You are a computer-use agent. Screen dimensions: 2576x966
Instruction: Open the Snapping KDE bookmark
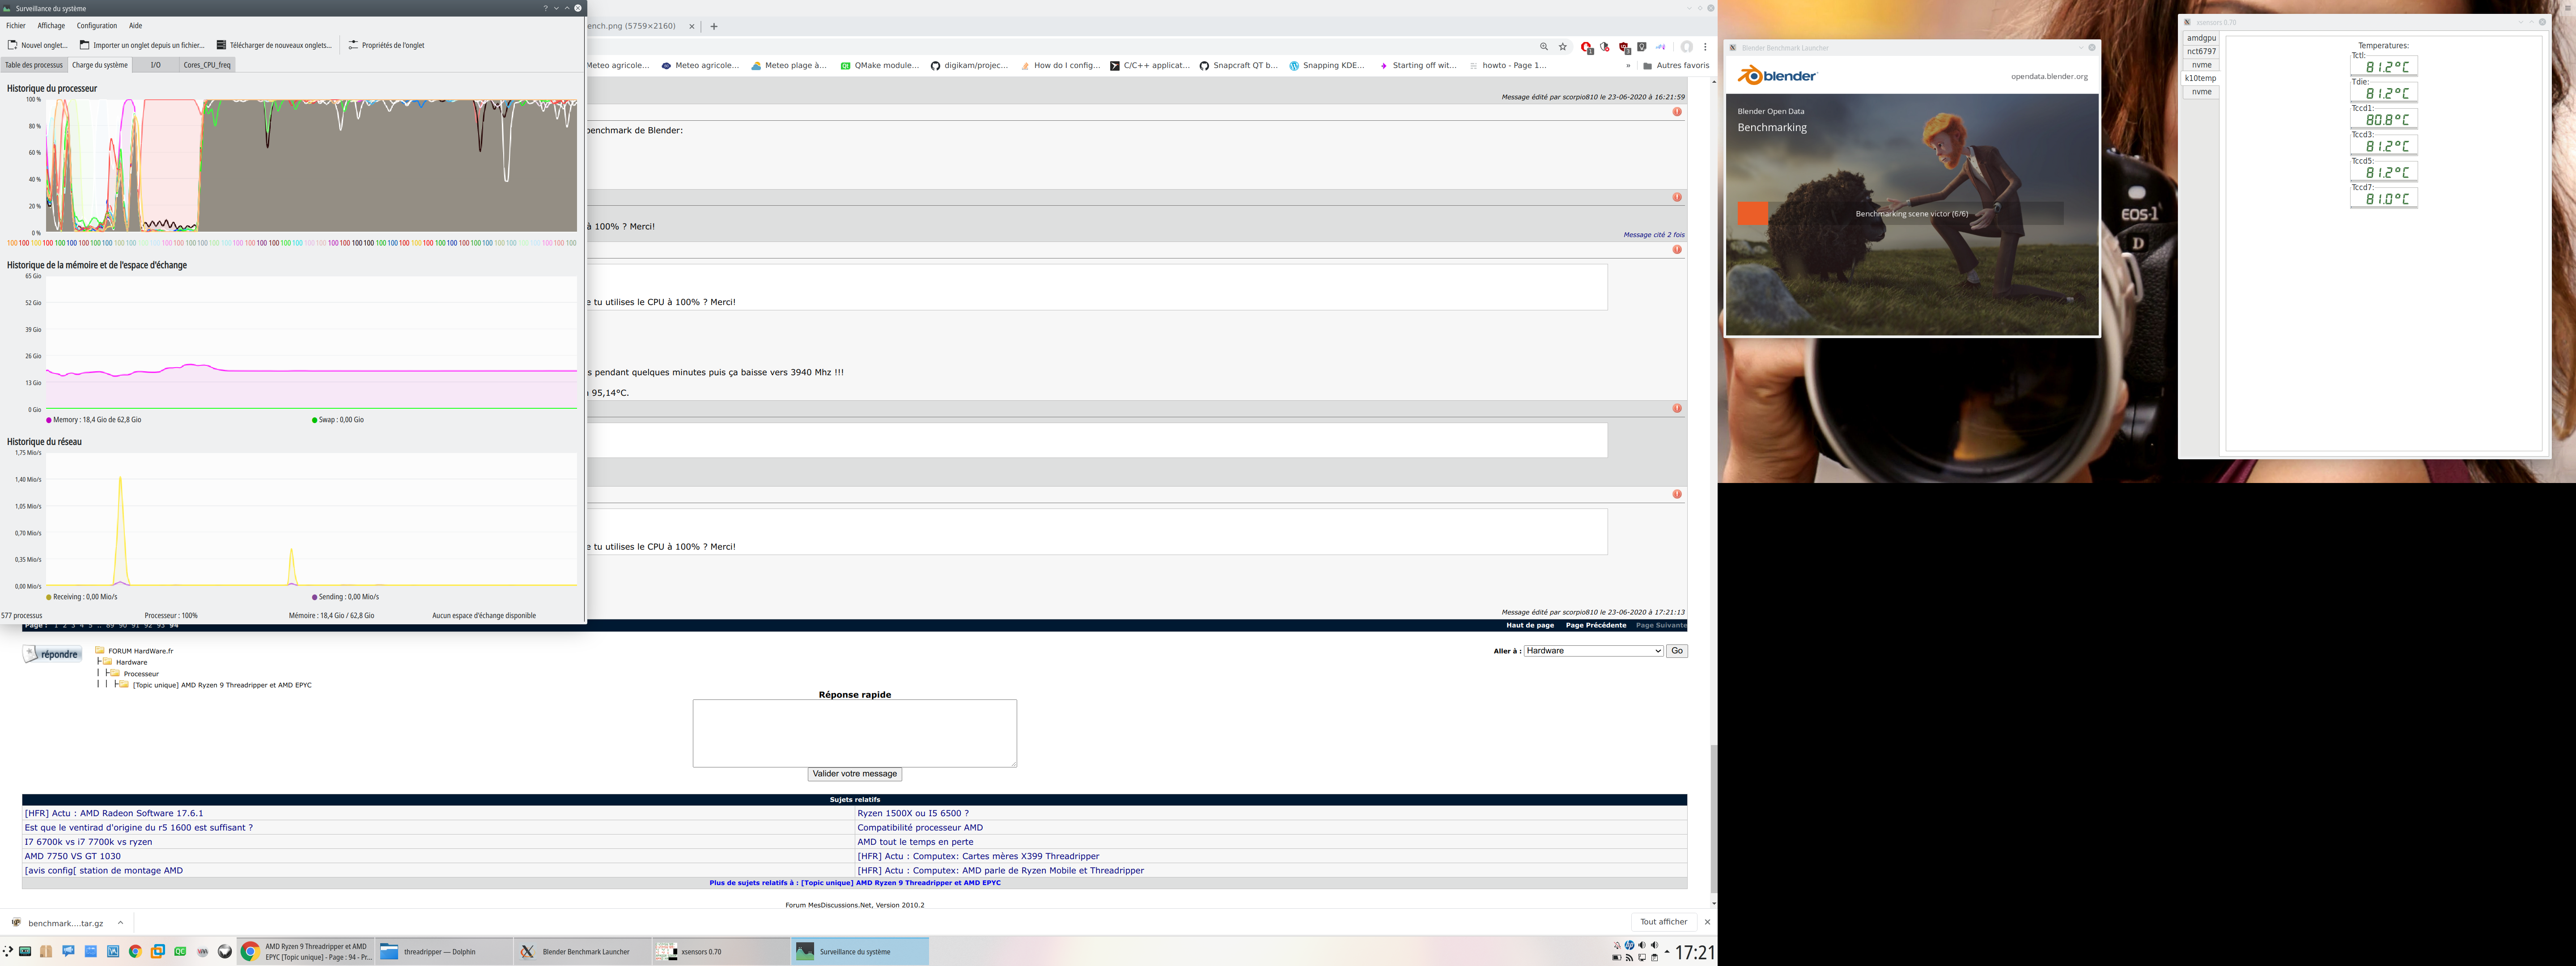pyautogui.click(x=1327, y=66)
